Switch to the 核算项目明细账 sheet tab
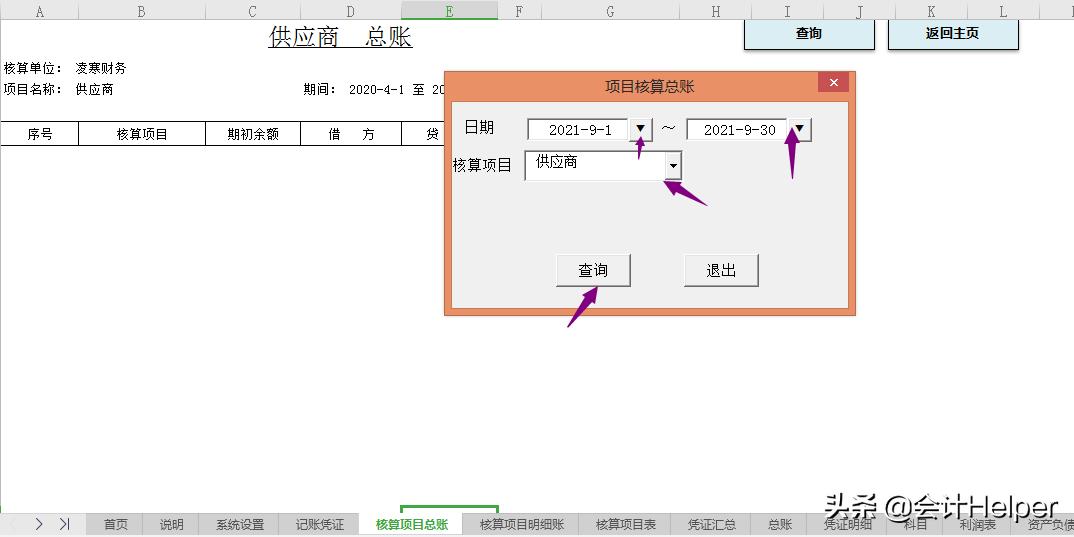The image size is (1074, 537). coord(522,525)
